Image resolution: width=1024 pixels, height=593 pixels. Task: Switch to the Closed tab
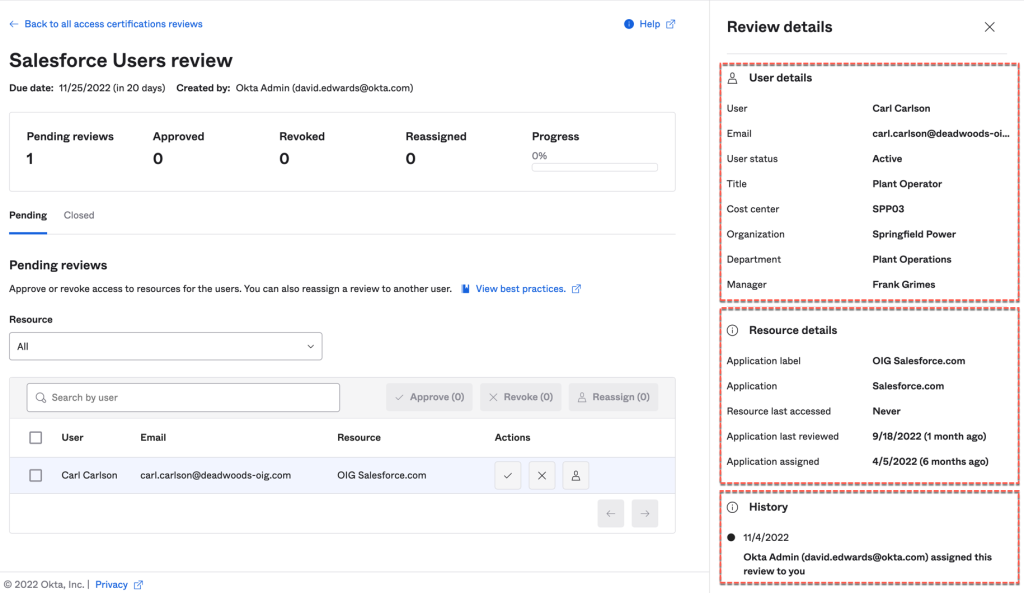pyautogui.click(x=79, y=215)
